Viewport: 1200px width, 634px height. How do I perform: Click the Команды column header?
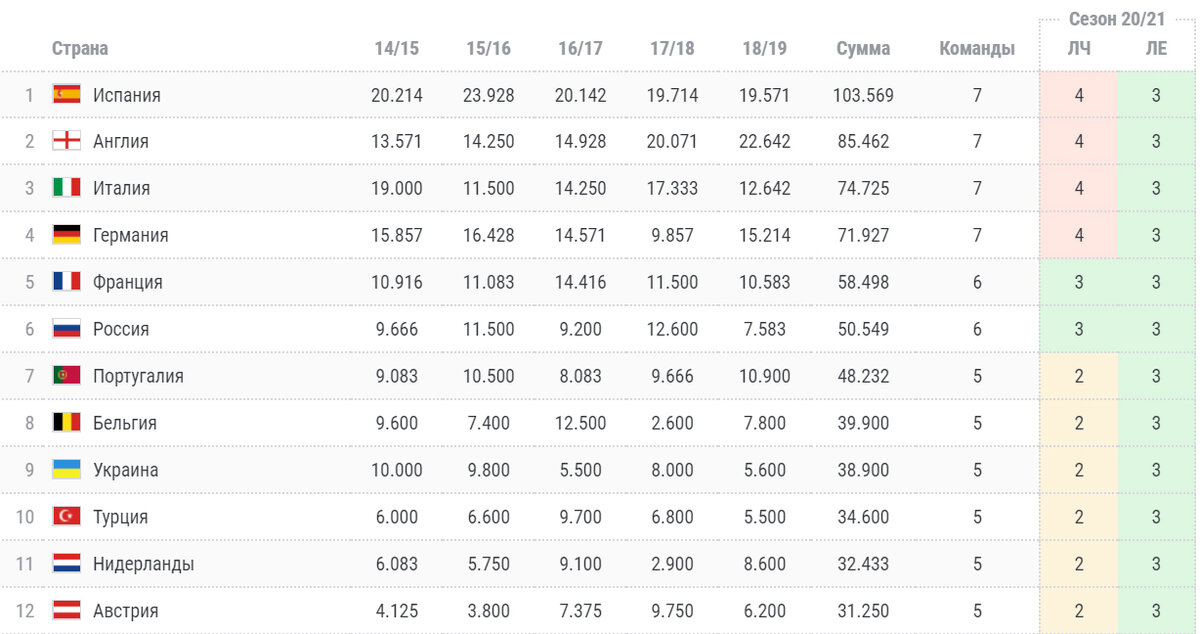[x=977, y=49]
